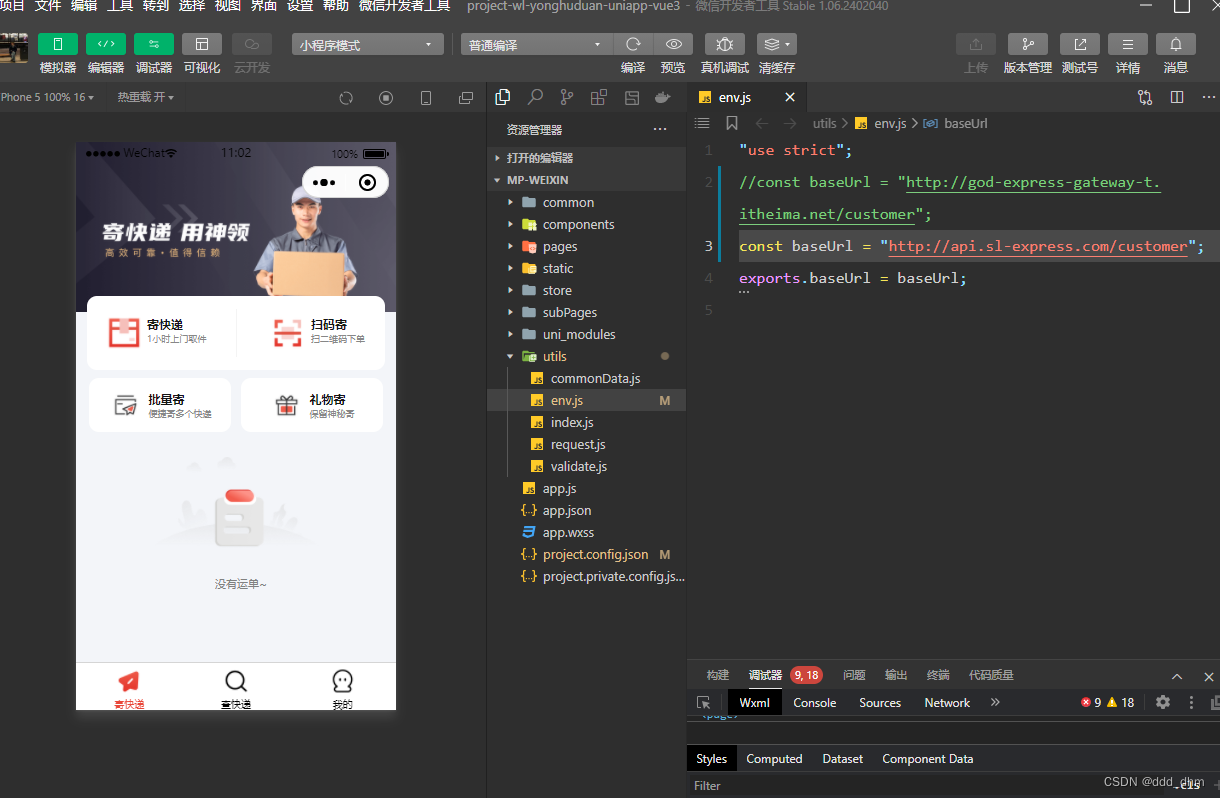This screenshot has width=1220, height=798.
Task: Select the Computed styles tab
Action: [774, 759]
